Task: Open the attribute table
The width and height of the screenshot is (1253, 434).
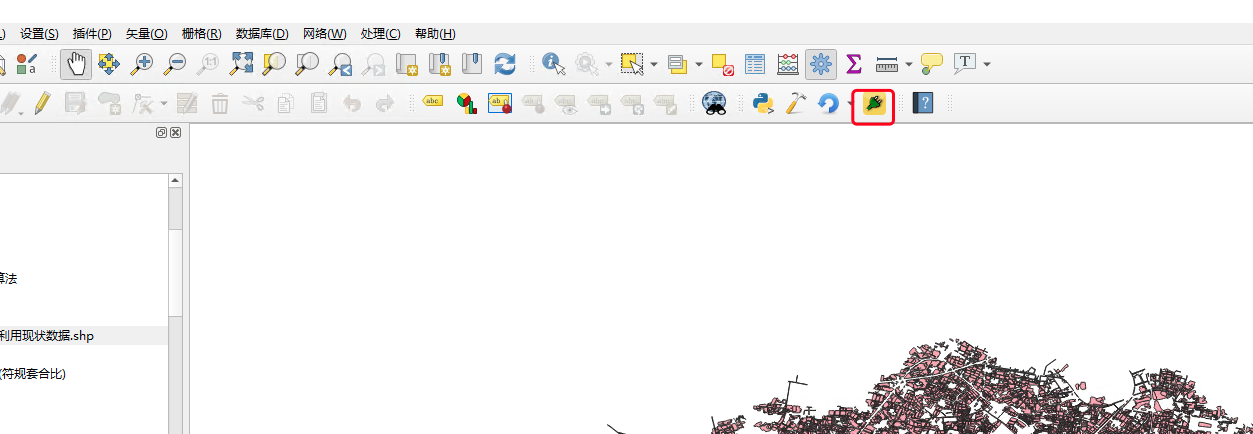Action: pos(755,64)
